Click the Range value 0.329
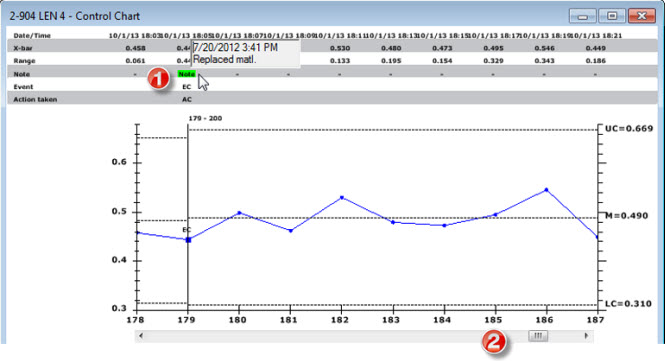The width and height of the screenshot is (665, 361). (x=493, y=61)
